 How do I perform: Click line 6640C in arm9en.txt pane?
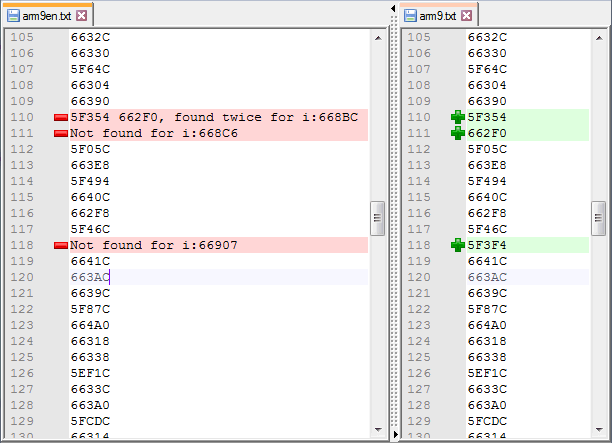click(90, 197)
